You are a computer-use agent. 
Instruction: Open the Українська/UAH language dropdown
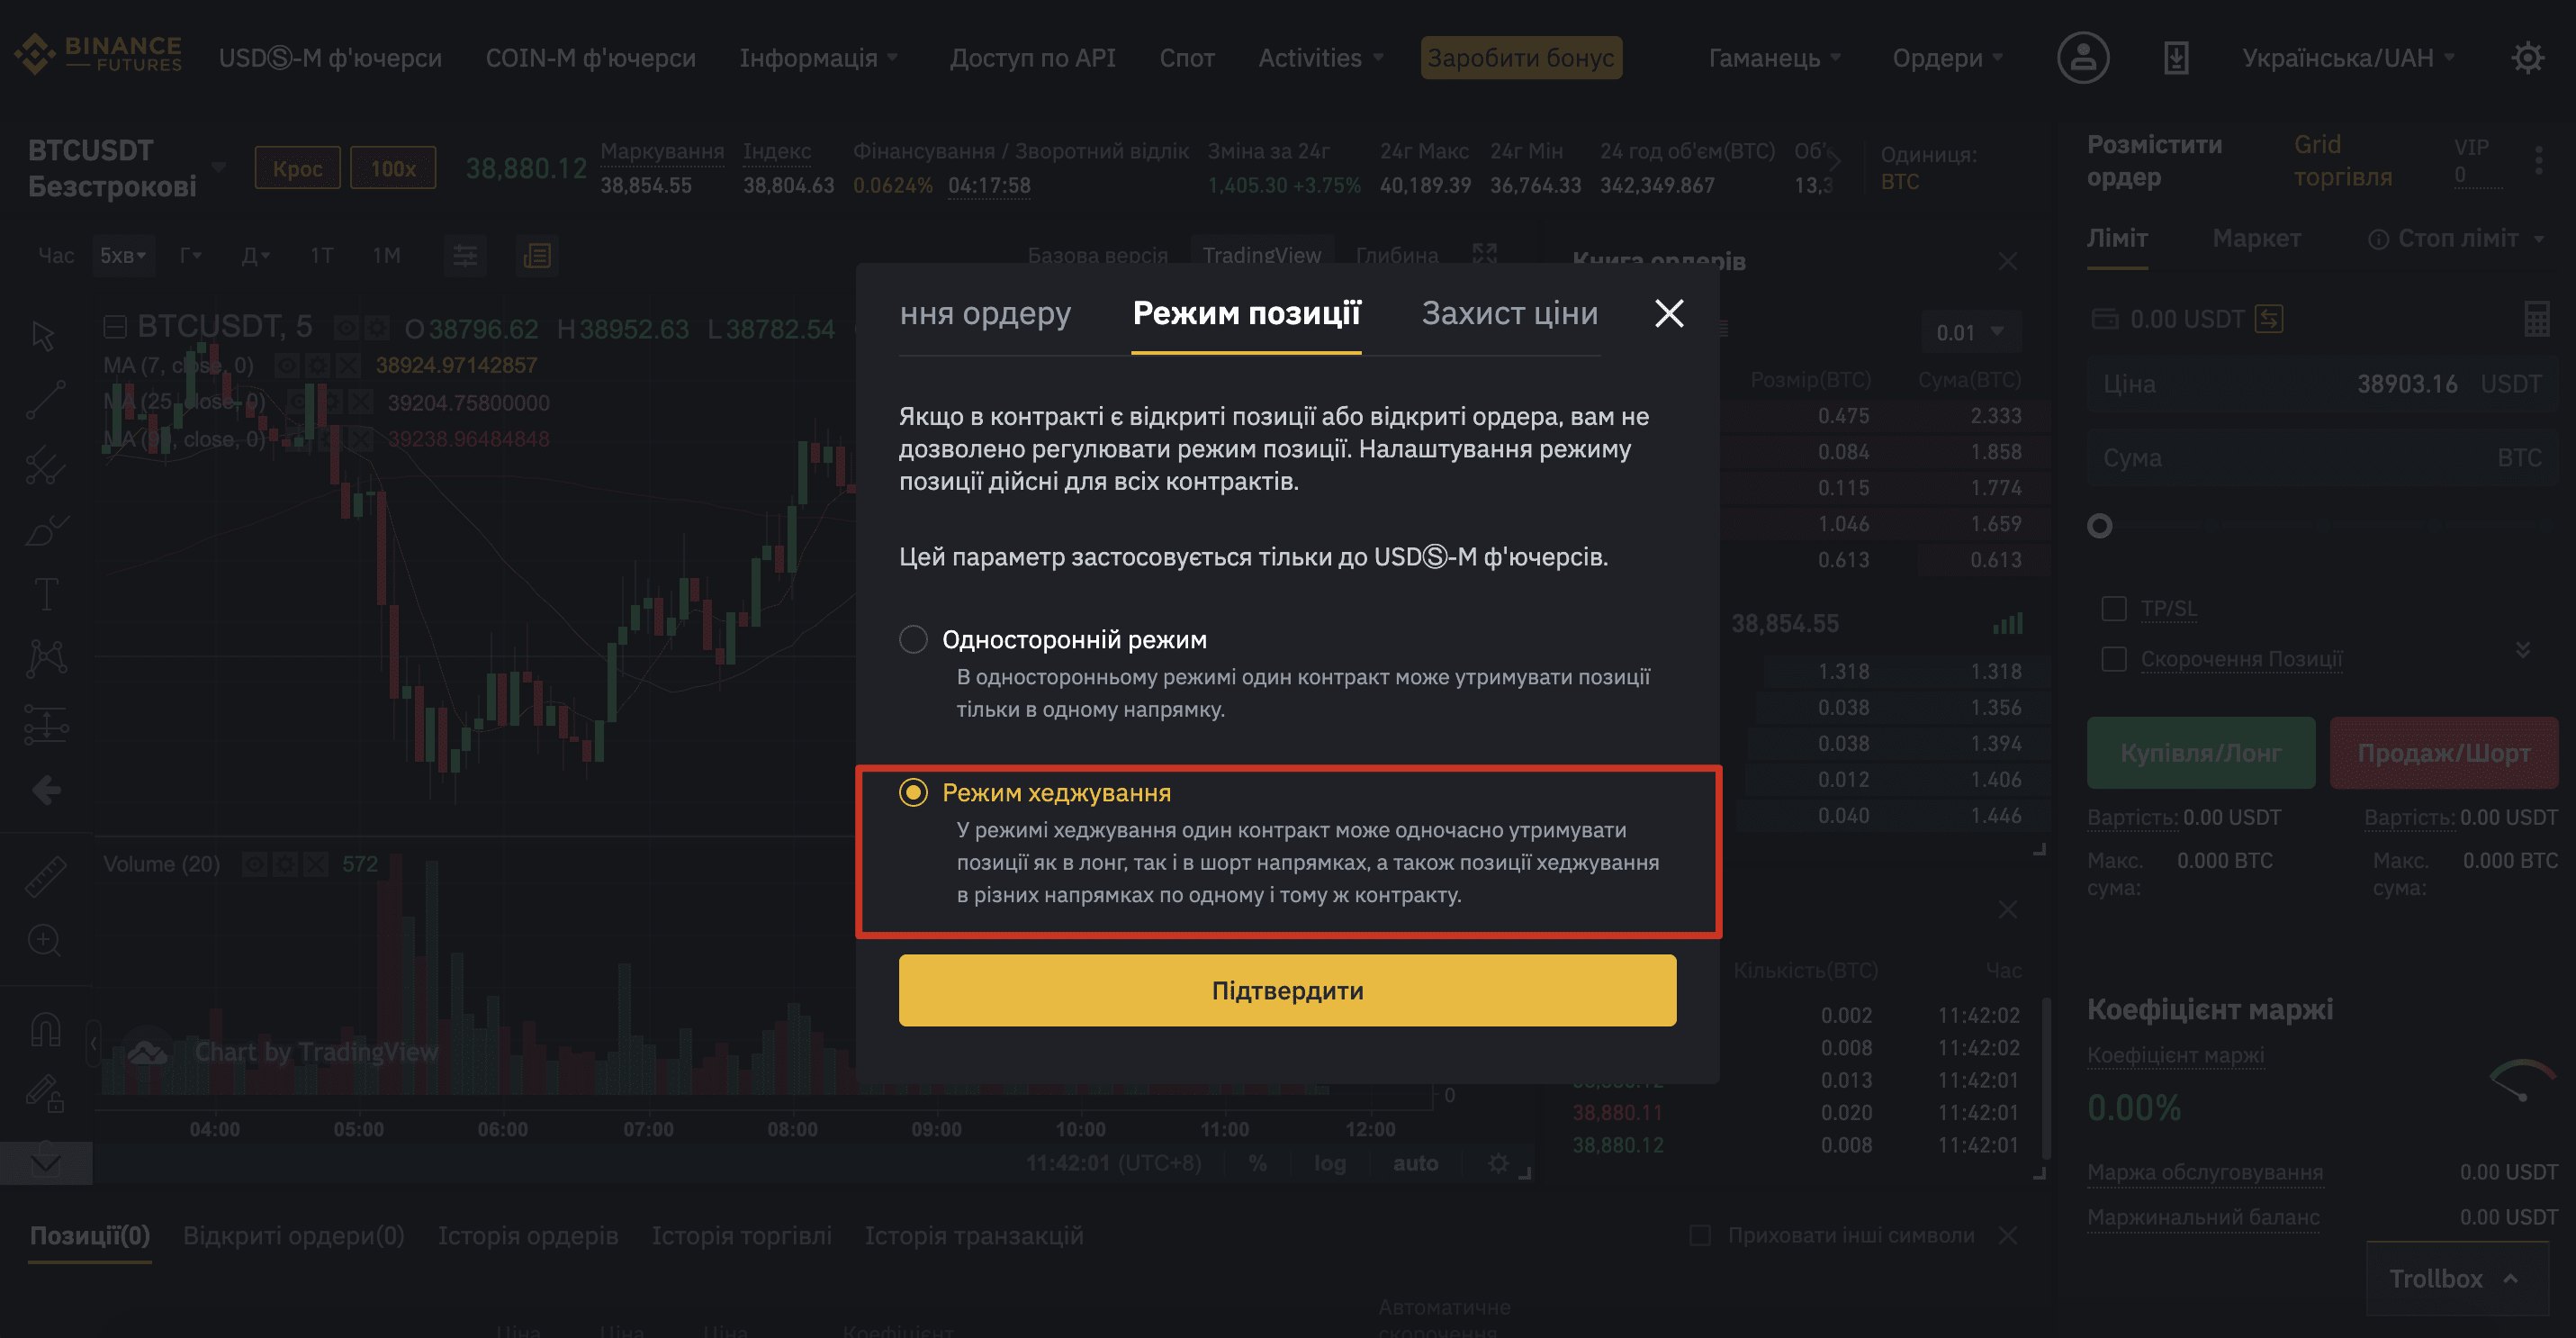(2348, 58)
